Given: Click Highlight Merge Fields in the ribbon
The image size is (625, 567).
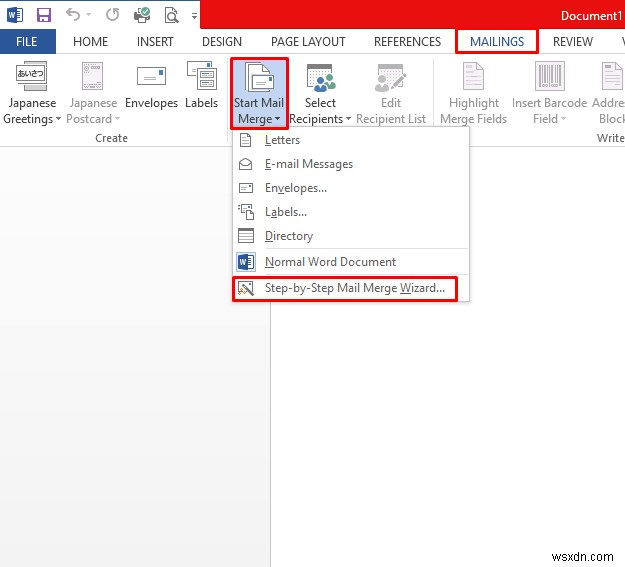Looking at the screenshot, I should [474, 93].
